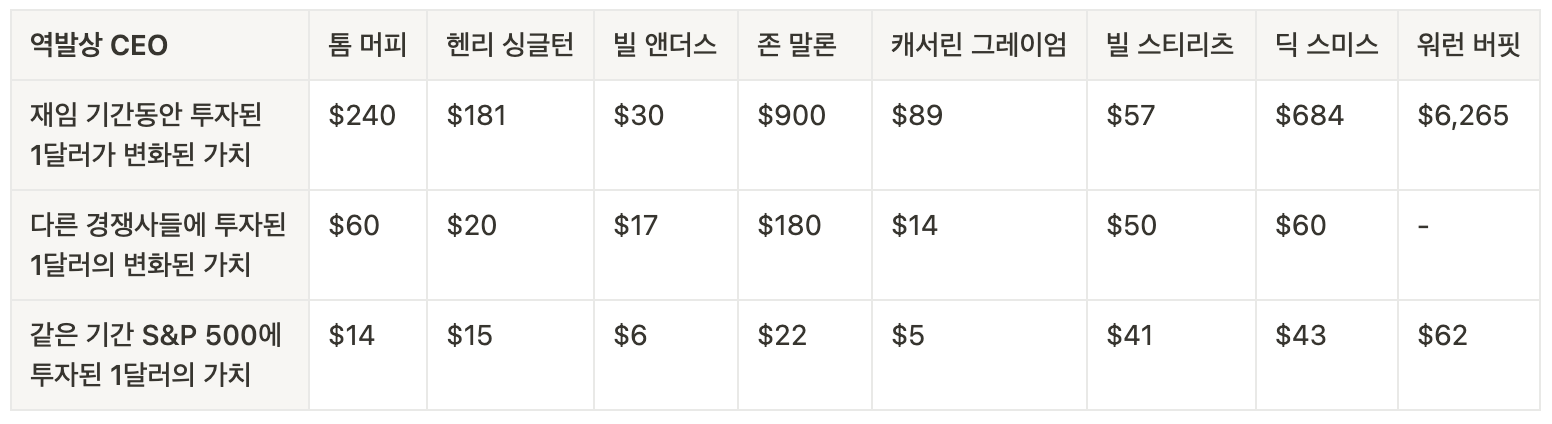This screenshot has height=424, width=1552.
Task: Select the $181 cell under 헨리 싱글턴
Action: [510, 136]
